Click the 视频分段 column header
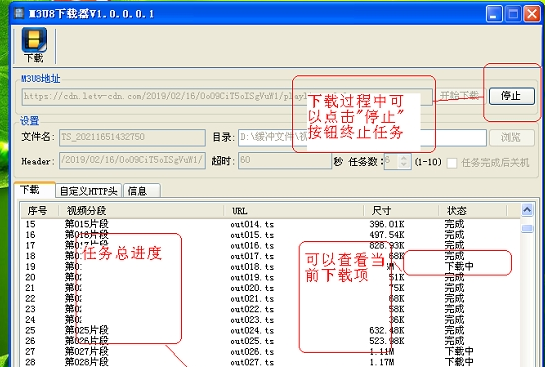Viewport: 545px width, 367px height. [x=140, y=211]
